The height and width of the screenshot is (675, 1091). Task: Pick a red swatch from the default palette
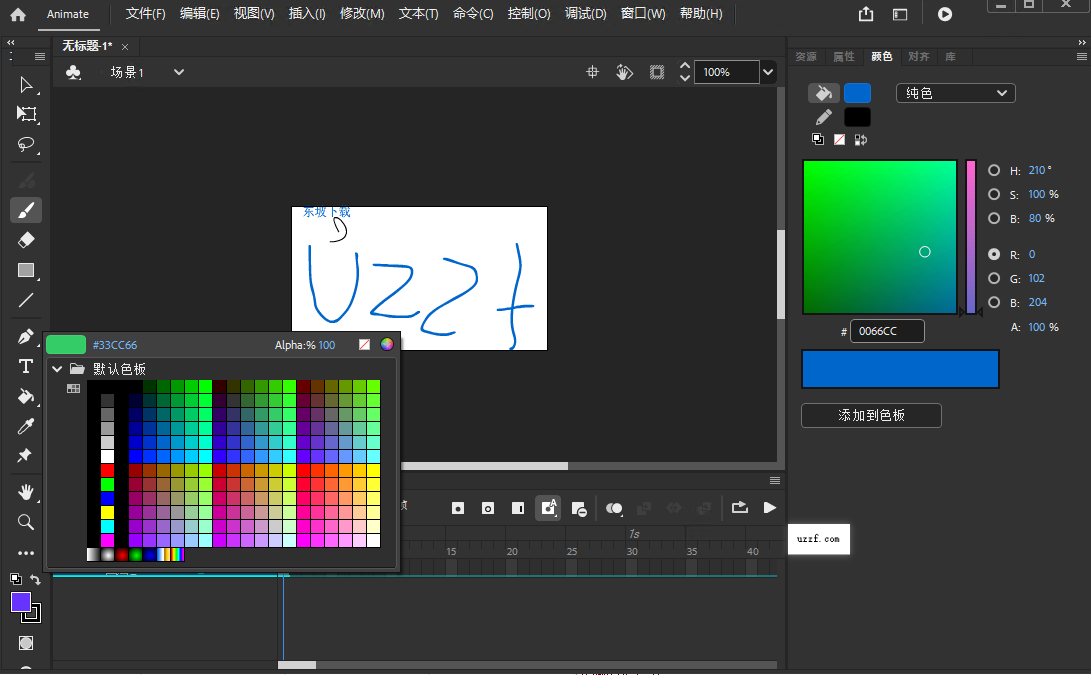click(107, 468)
